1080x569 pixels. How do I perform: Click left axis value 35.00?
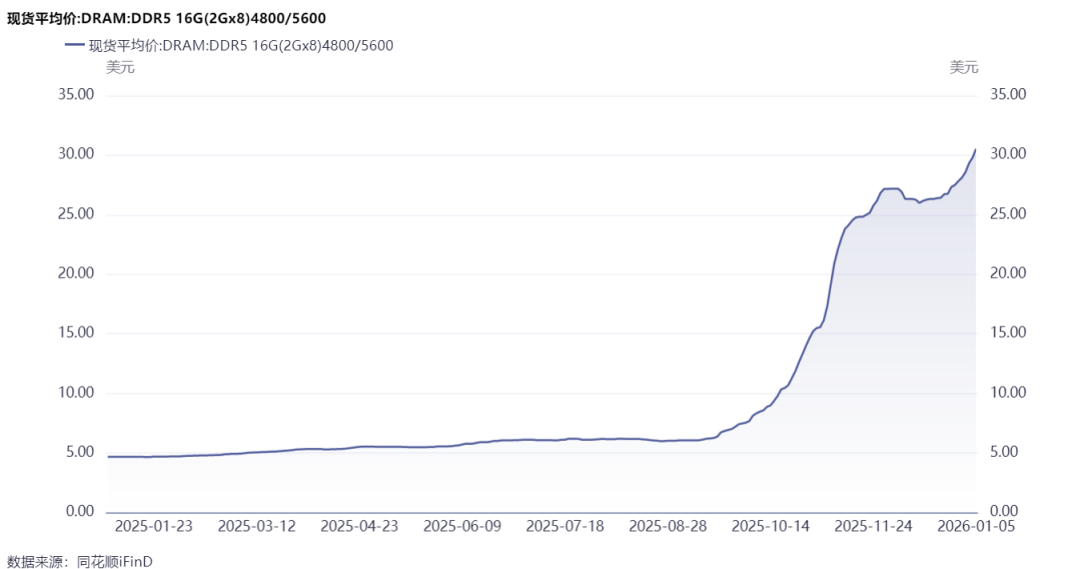[x=76, y=94]
